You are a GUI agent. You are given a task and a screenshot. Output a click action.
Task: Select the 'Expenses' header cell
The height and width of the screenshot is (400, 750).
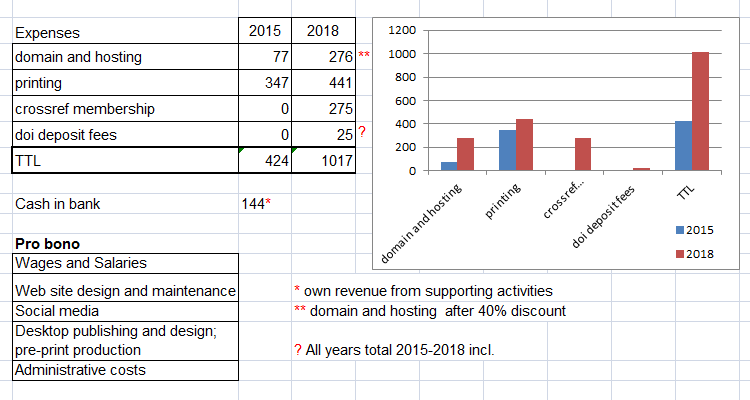pos(125,31)
